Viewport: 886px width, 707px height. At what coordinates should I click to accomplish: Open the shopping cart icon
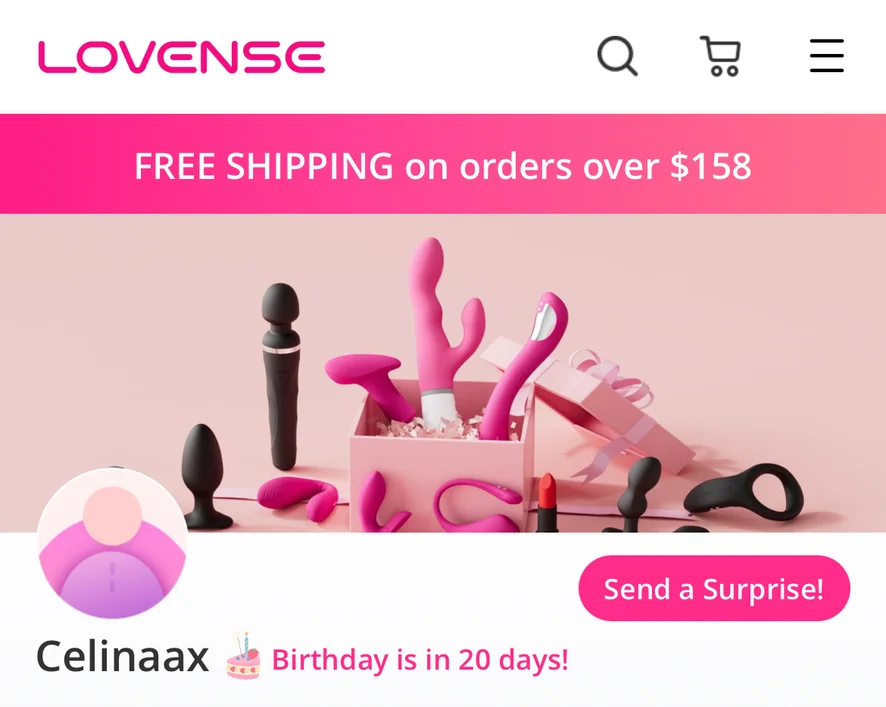[x=720, y=56]
